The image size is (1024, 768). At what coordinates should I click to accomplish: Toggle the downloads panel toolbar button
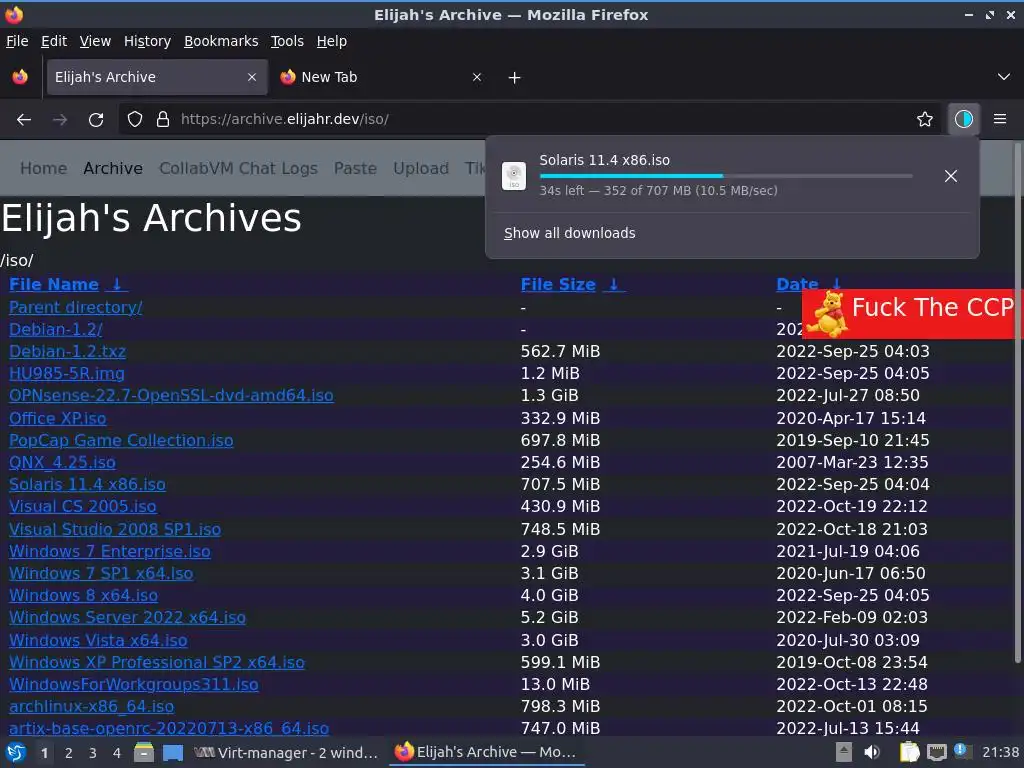[963, 119]
